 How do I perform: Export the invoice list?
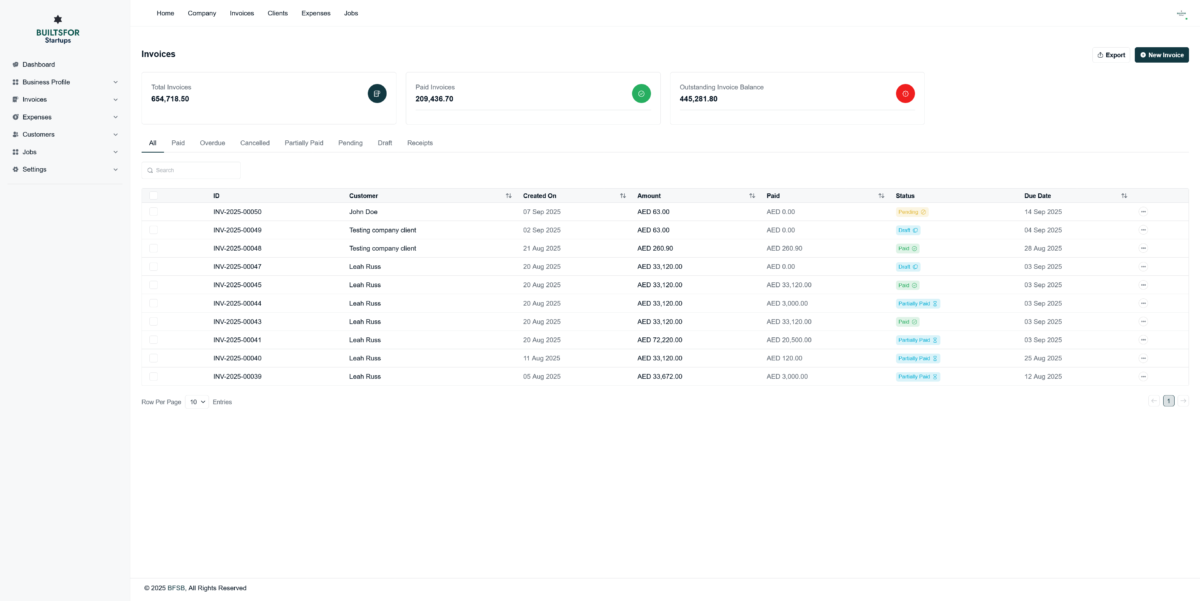coord(1111,55)
